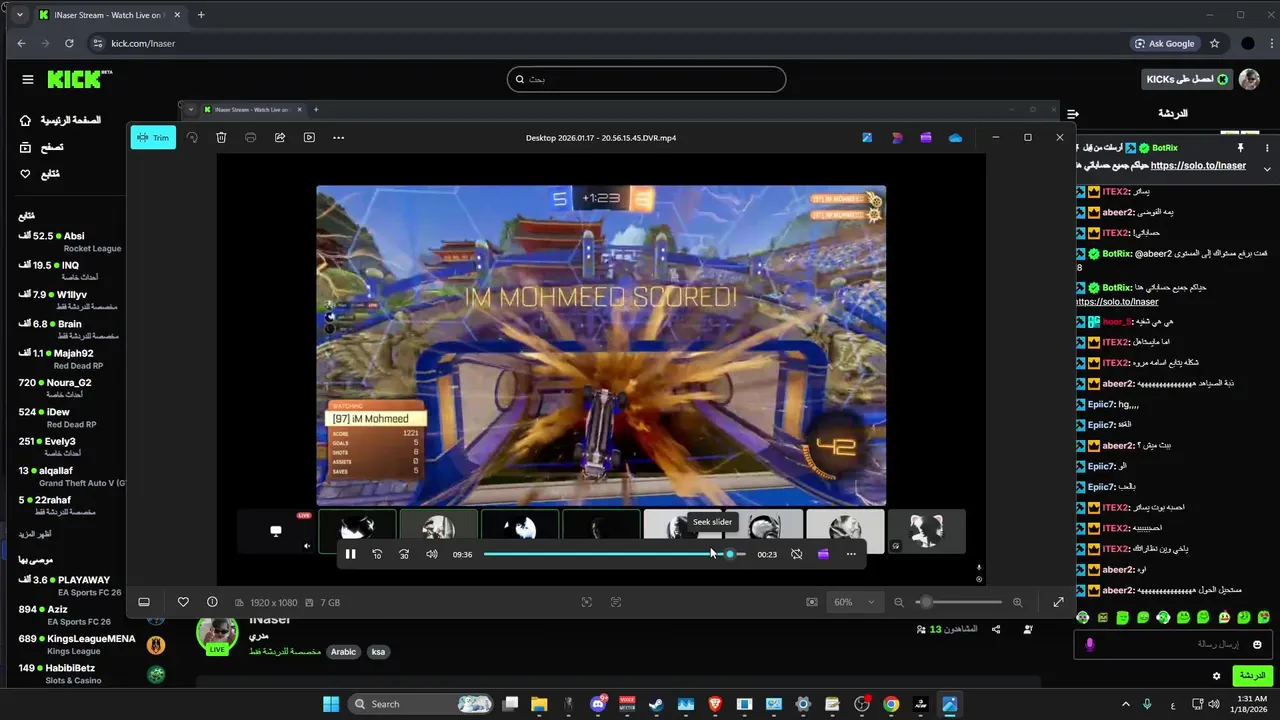The height and width of the screenshot is (720, 1280).
Task: Click the Photos zoom level slider
Action: pos(959,602)
